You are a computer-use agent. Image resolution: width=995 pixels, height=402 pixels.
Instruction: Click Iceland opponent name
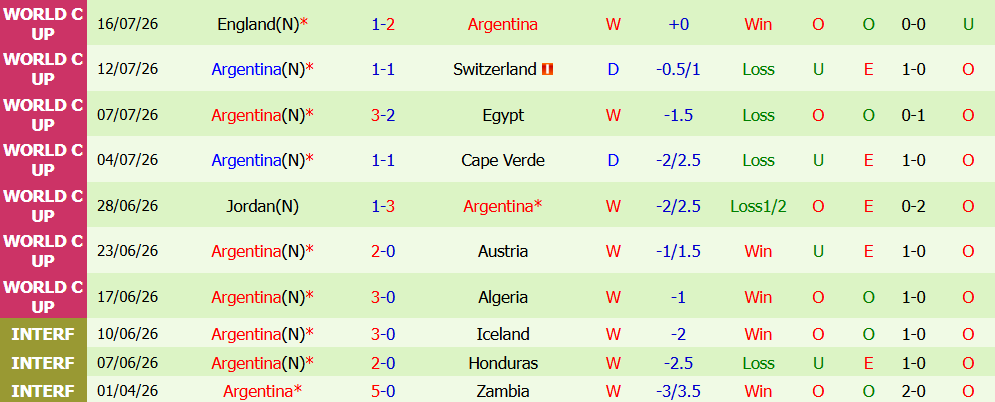(x=503, y=334)
